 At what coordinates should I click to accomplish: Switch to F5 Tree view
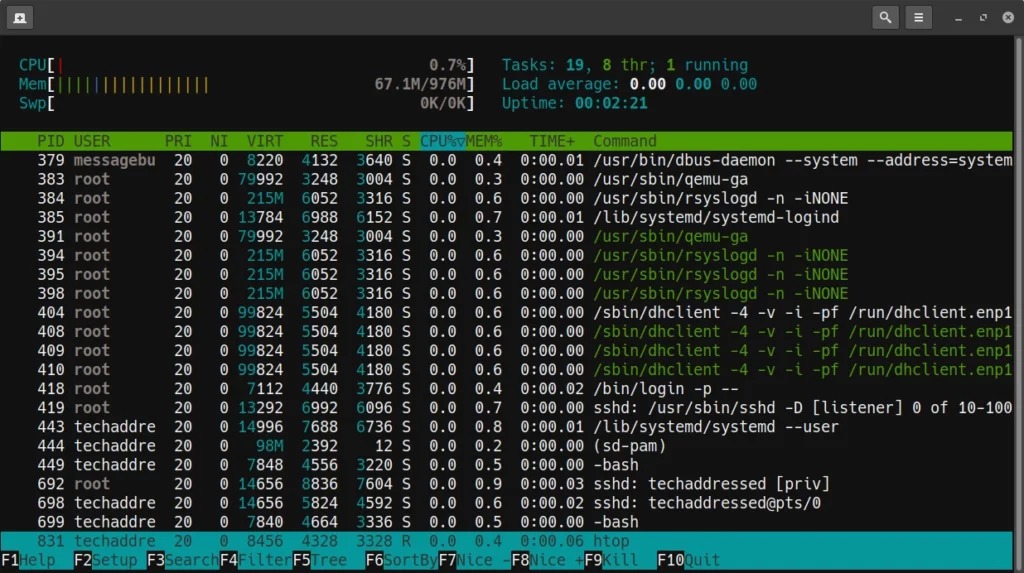tap(320, 560)
